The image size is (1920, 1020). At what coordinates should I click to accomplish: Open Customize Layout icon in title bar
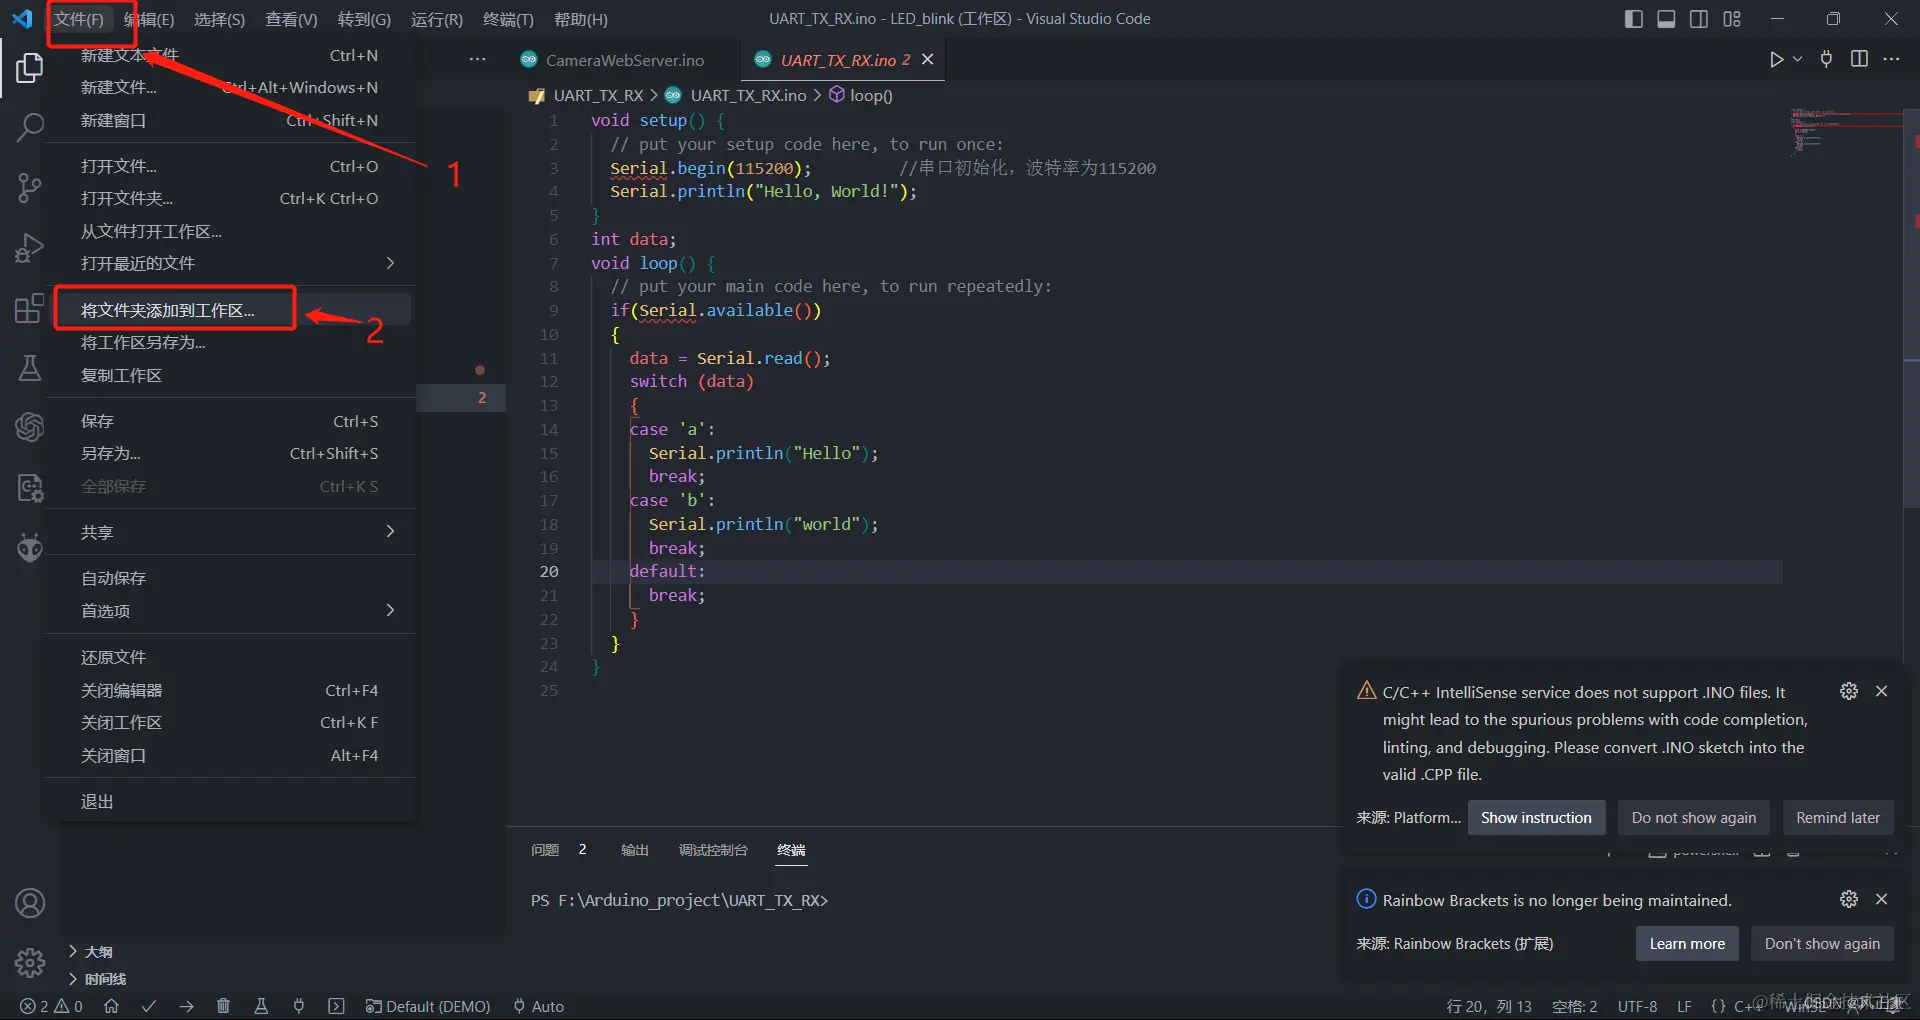coord(1732,19)
